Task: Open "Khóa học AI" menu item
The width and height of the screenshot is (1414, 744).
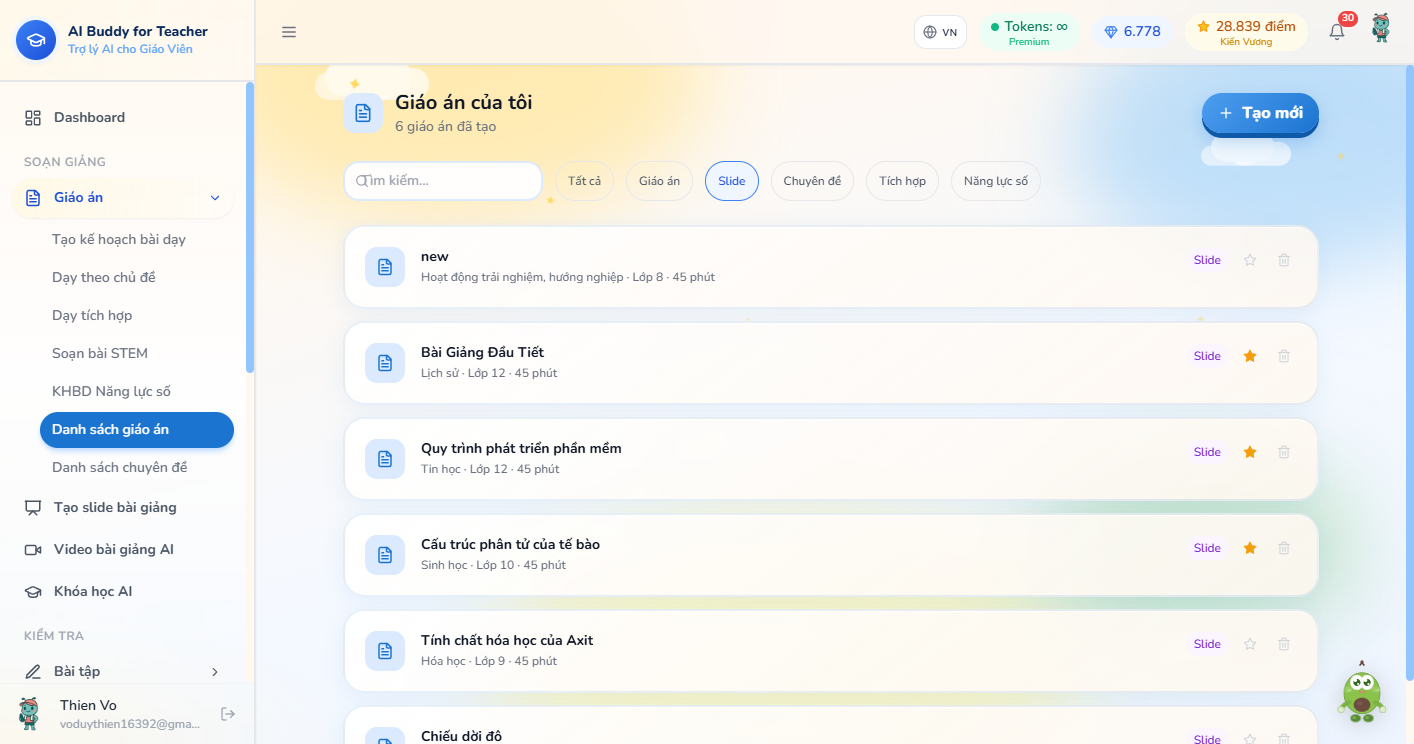Action: 123,592
